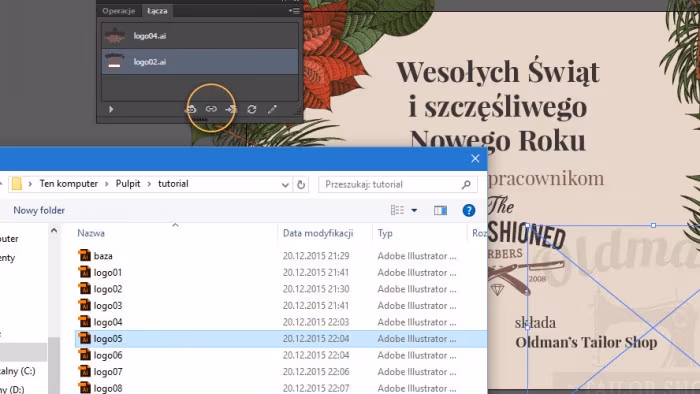Open the Links panel flyout menu
The width and height of the screenshot is (700, 394).
coord(294,11)
